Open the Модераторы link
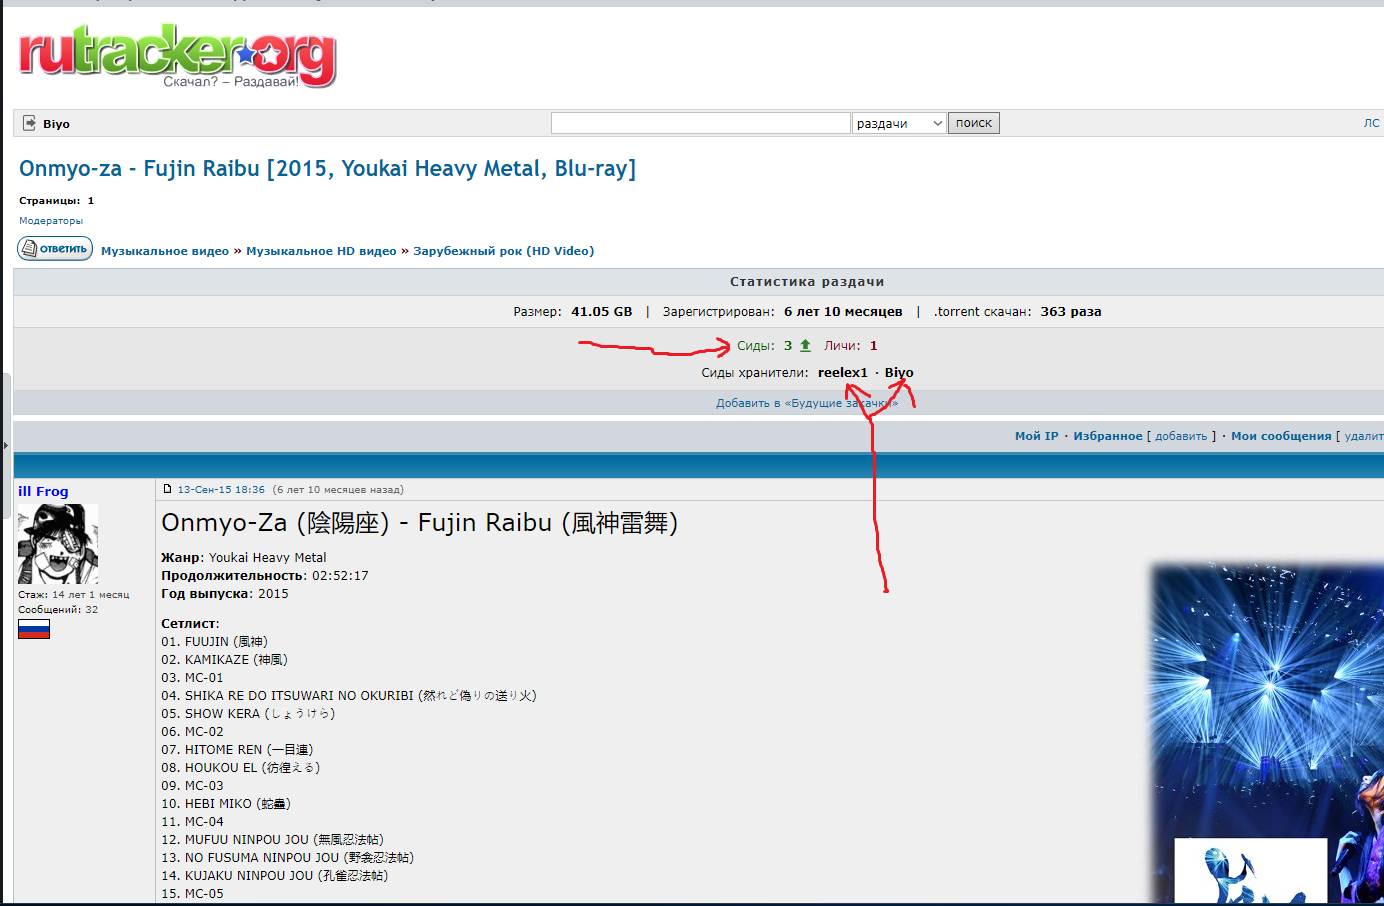 [51, 220]
